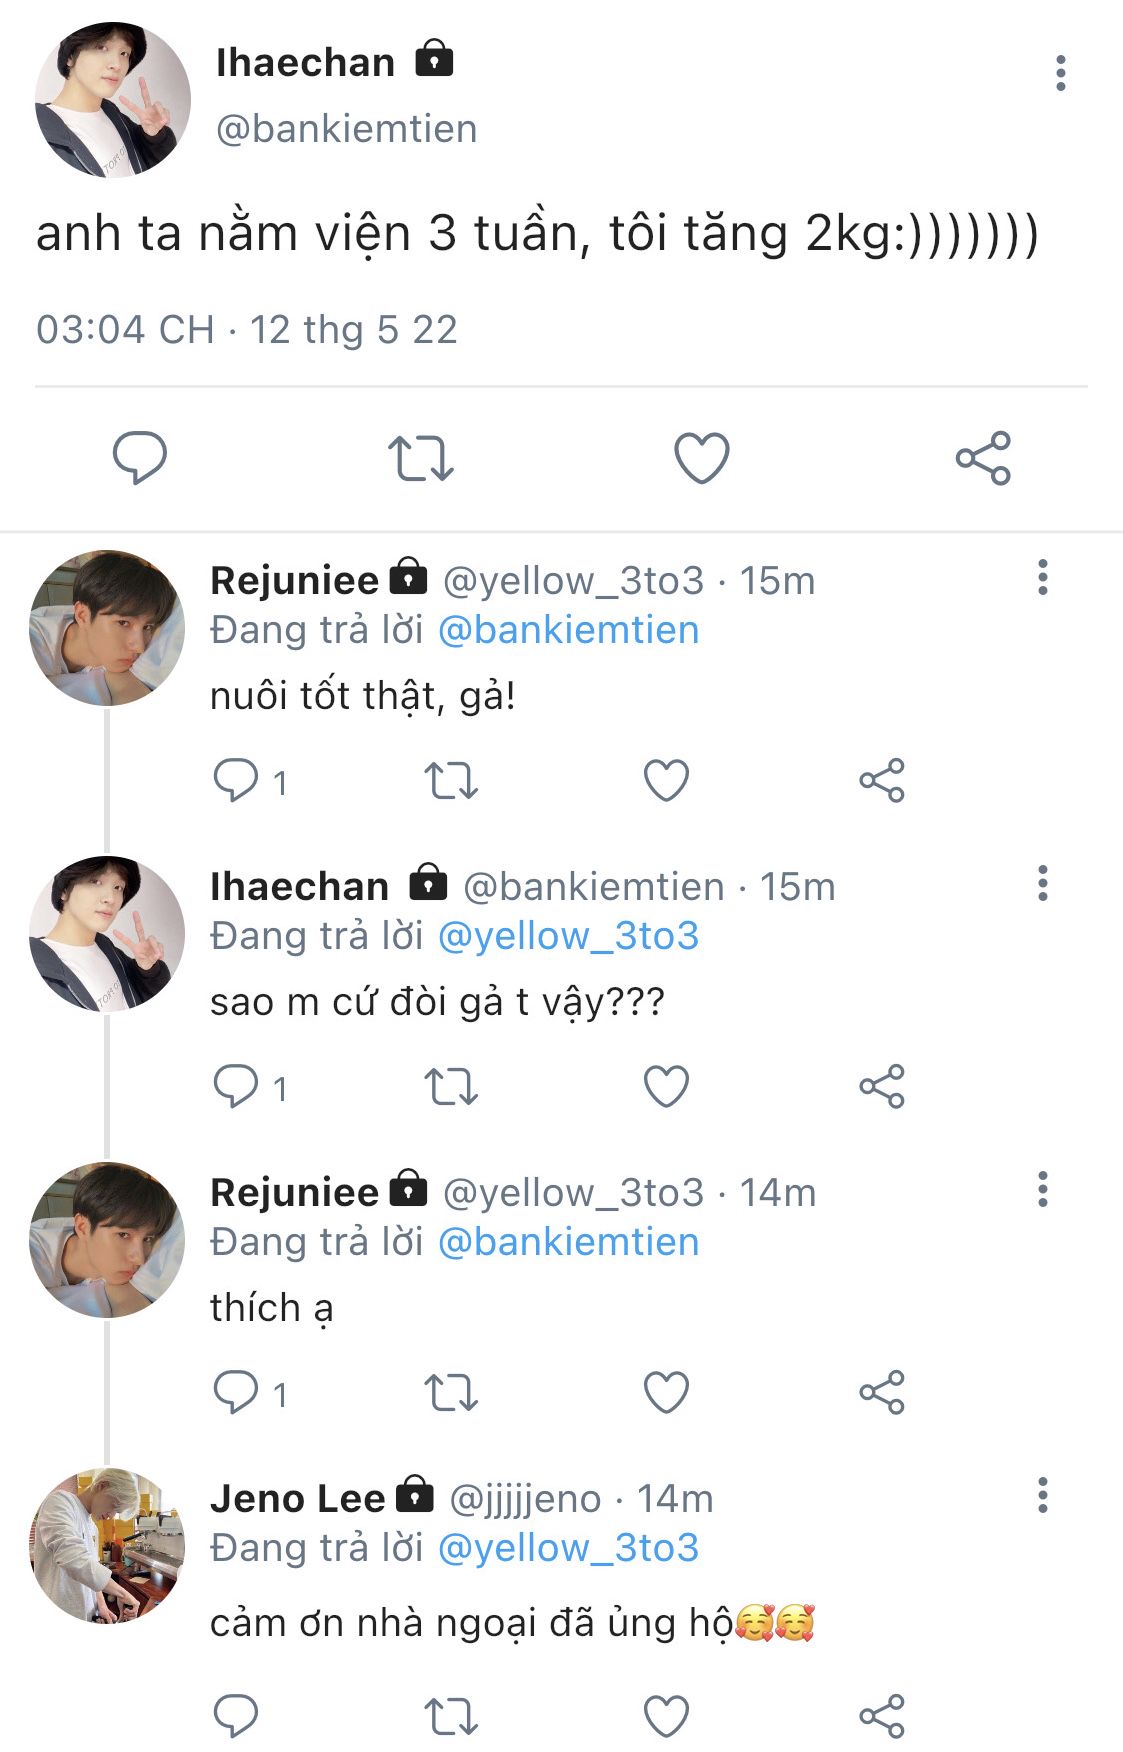1123x1752 pixels.
Task: Retweet Jeno Lee's reply
Action: pyautogui.click(x=451, y=1717)
